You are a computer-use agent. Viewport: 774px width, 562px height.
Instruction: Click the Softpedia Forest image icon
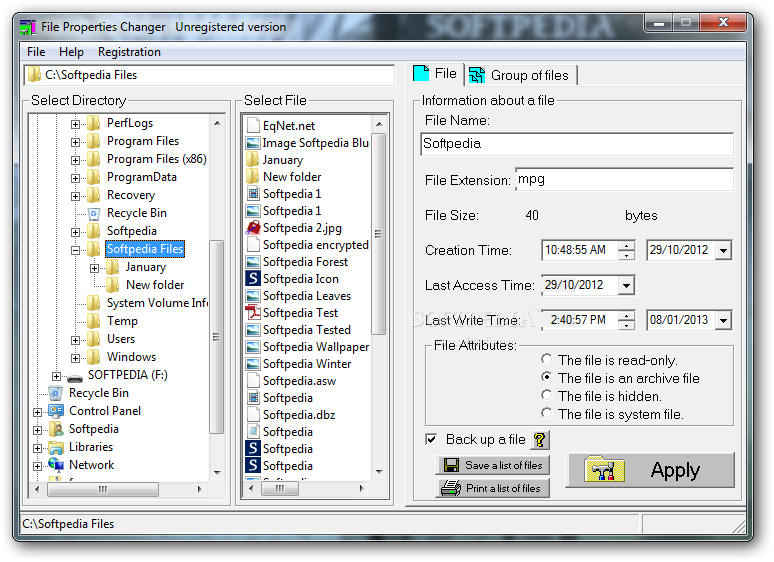(253, 262)
